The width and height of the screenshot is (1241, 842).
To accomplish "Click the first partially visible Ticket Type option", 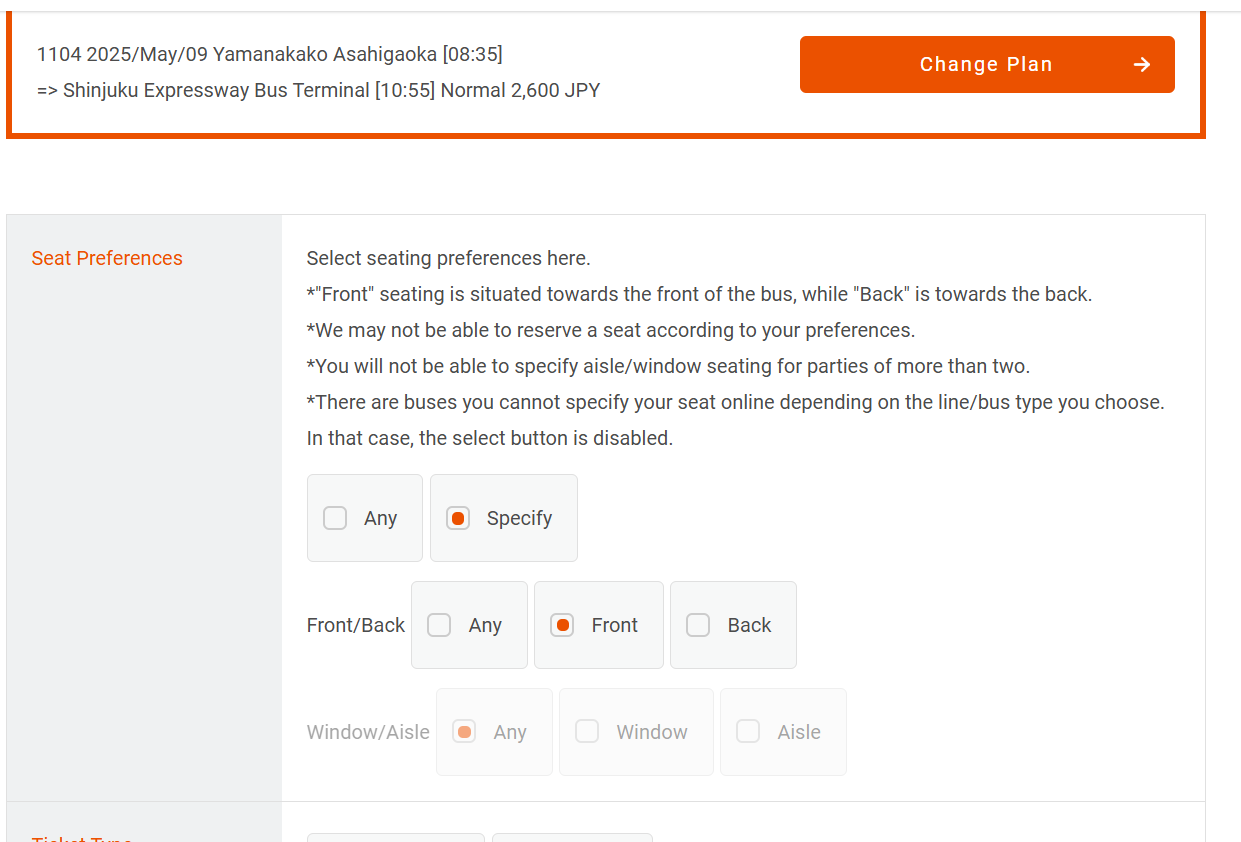I will point(395,837).
